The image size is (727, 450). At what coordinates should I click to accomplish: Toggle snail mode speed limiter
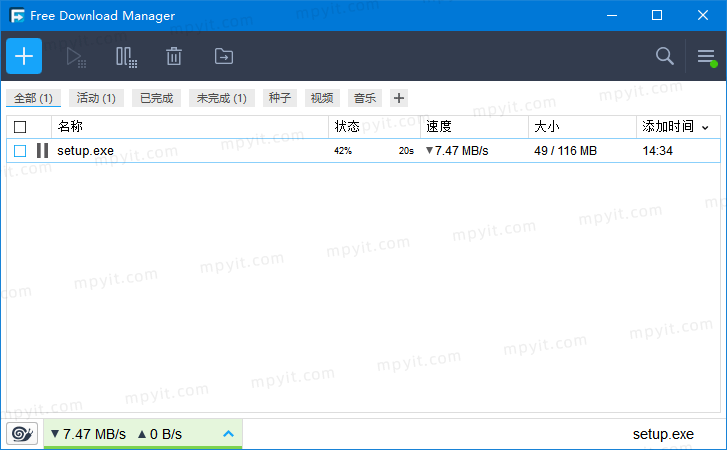pyautogui.click(x=22, y=434)
